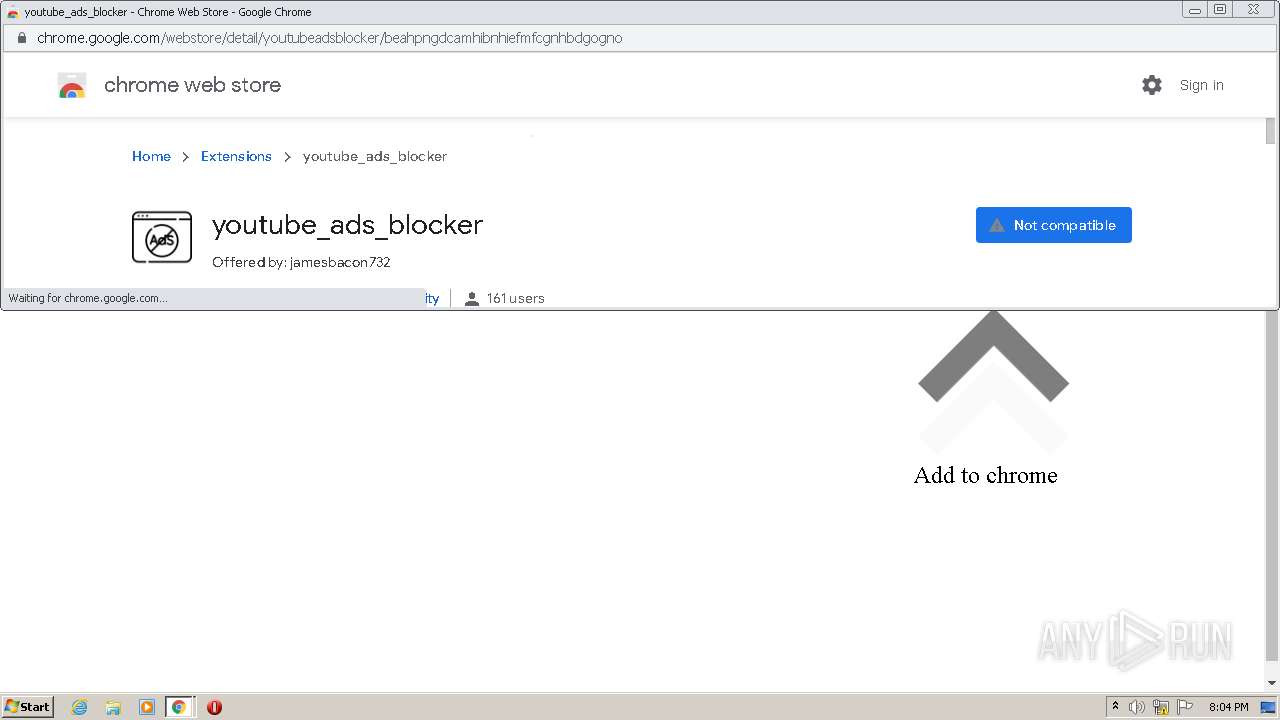The width and height of the screenshot is (1280, 720).
Task: Open the Windows Start menu
Action: (x=28, y=706)
